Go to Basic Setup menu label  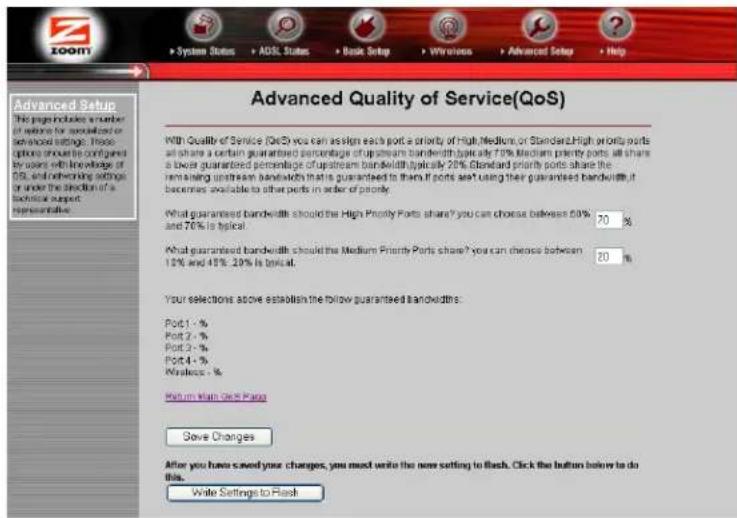point(363,51)
